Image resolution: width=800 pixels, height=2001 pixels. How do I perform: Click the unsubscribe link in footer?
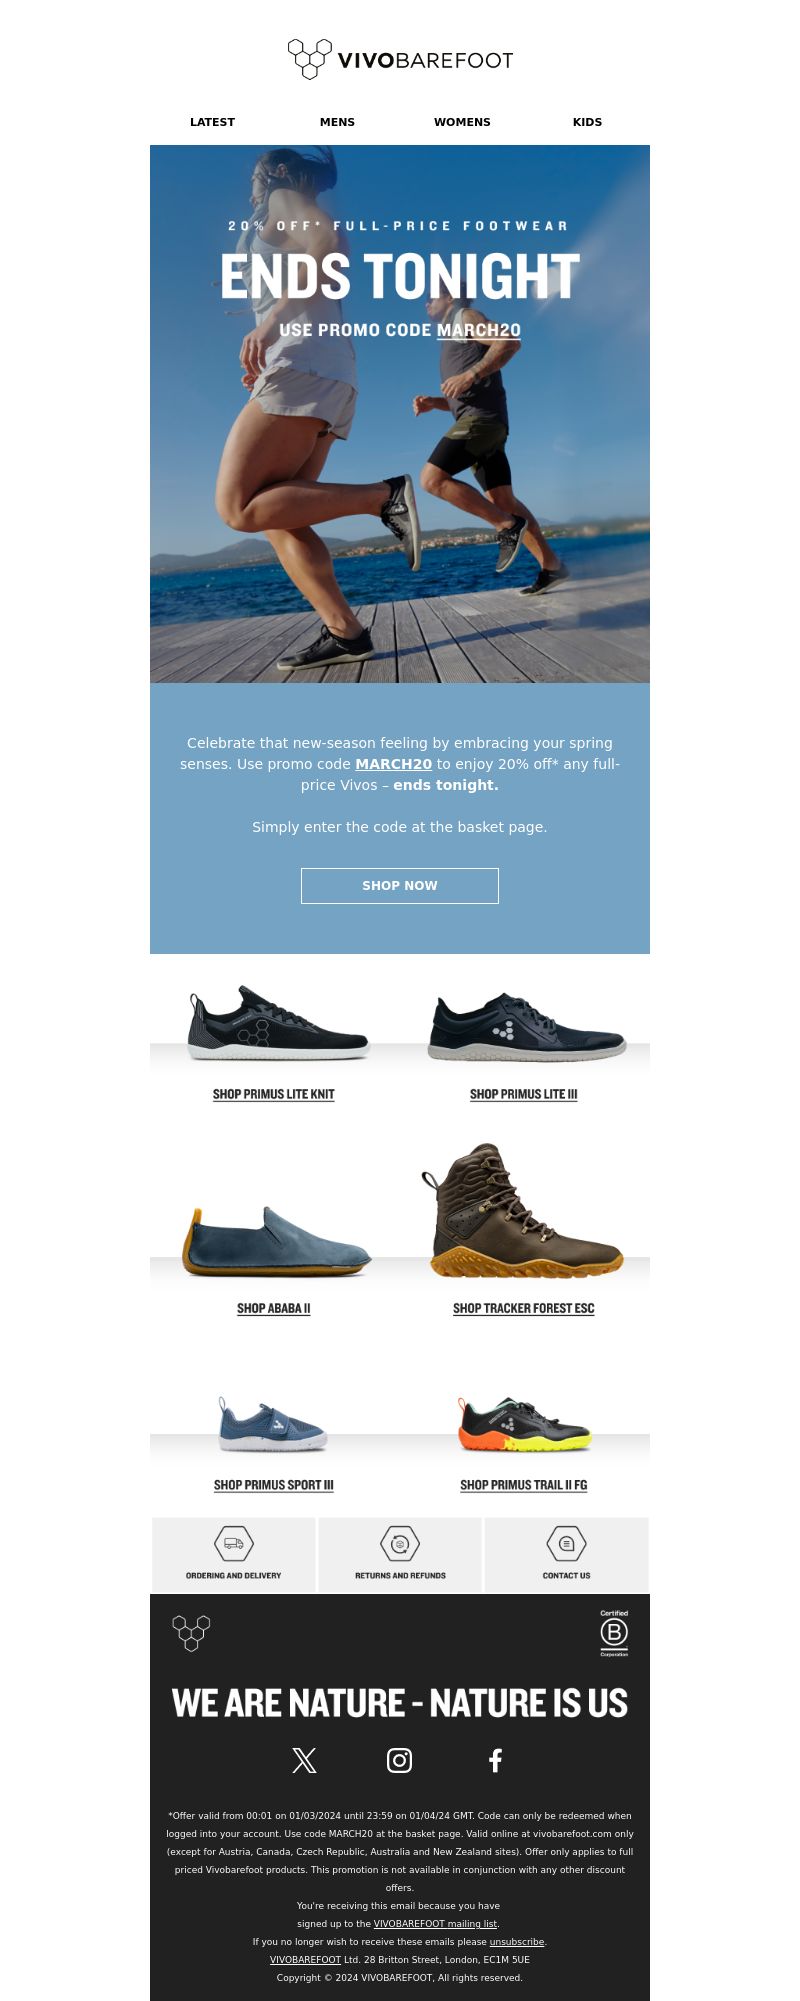pos(517,1942)
